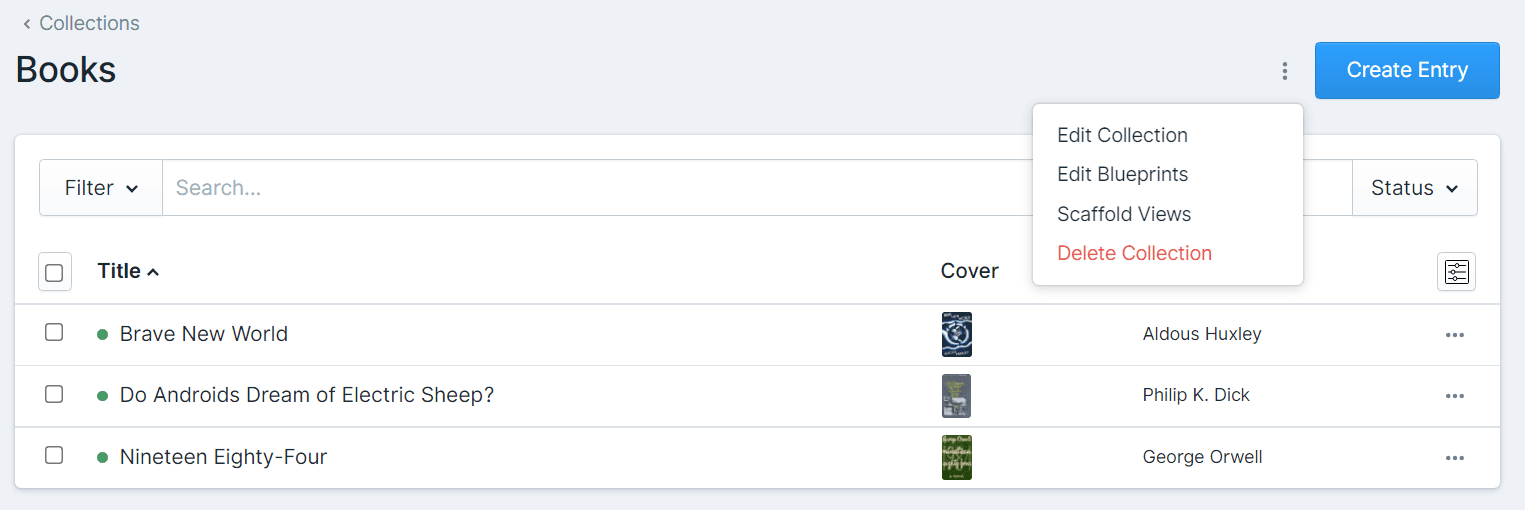Check the Nineteen Eighty-Four row checkbox
The width and height of the screenshot is (1525, 510).
[54, 455]
